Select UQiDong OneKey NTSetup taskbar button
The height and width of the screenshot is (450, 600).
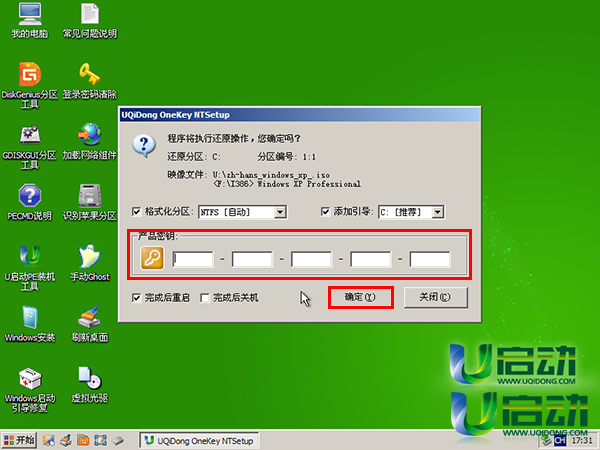[199, 441]
